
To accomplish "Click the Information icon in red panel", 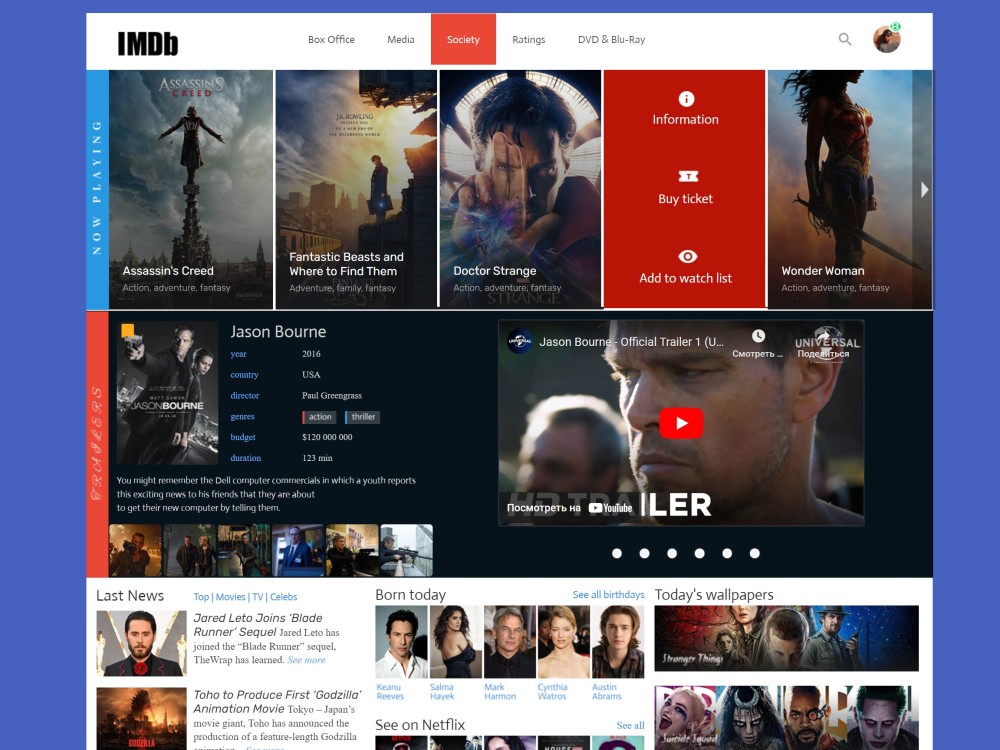I will [x=686, y=99].
